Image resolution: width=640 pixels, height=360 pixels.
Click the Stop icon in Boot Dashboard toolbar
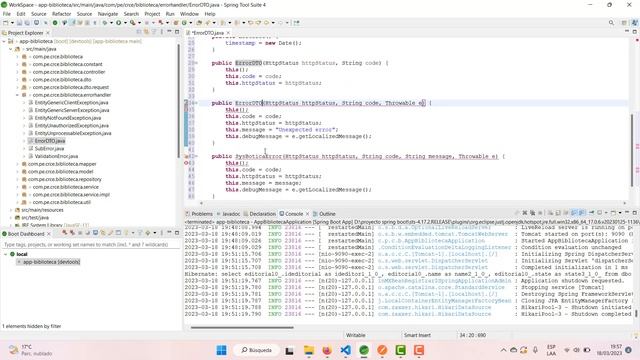[x=80, y=233]
